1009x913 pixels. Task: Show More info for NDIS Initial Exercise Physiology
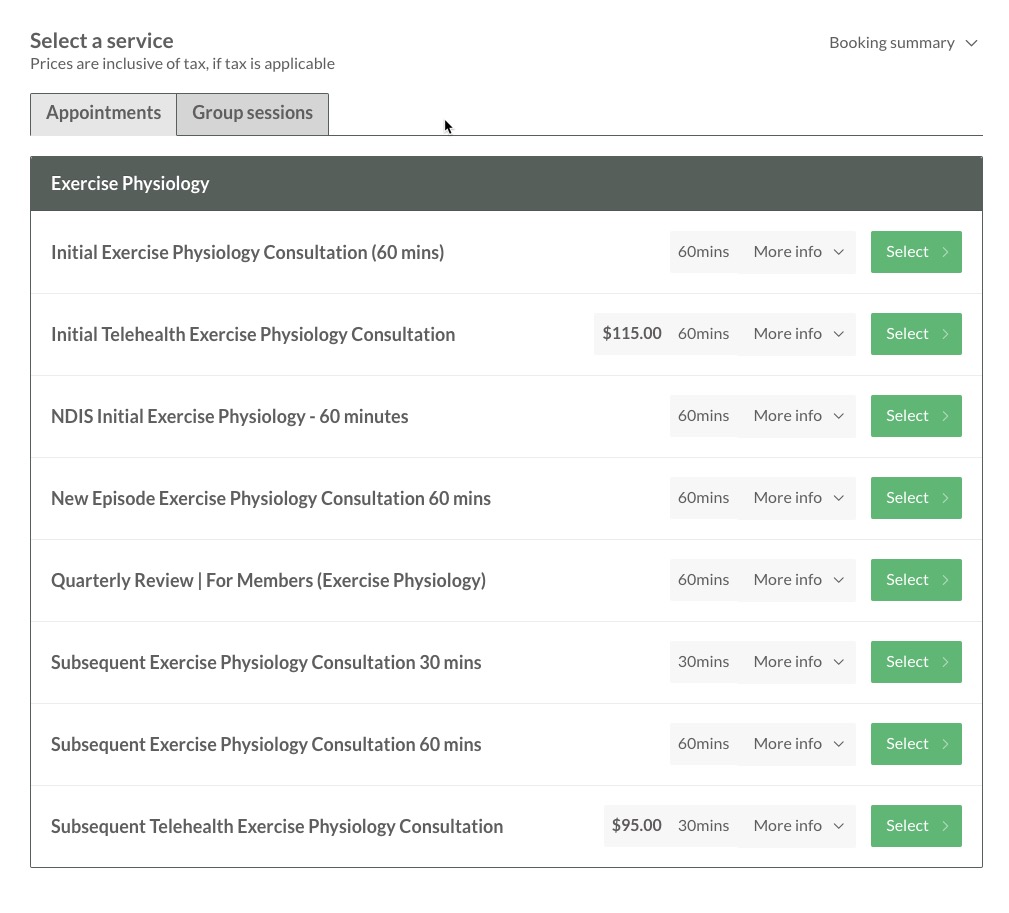pos(798,416)
